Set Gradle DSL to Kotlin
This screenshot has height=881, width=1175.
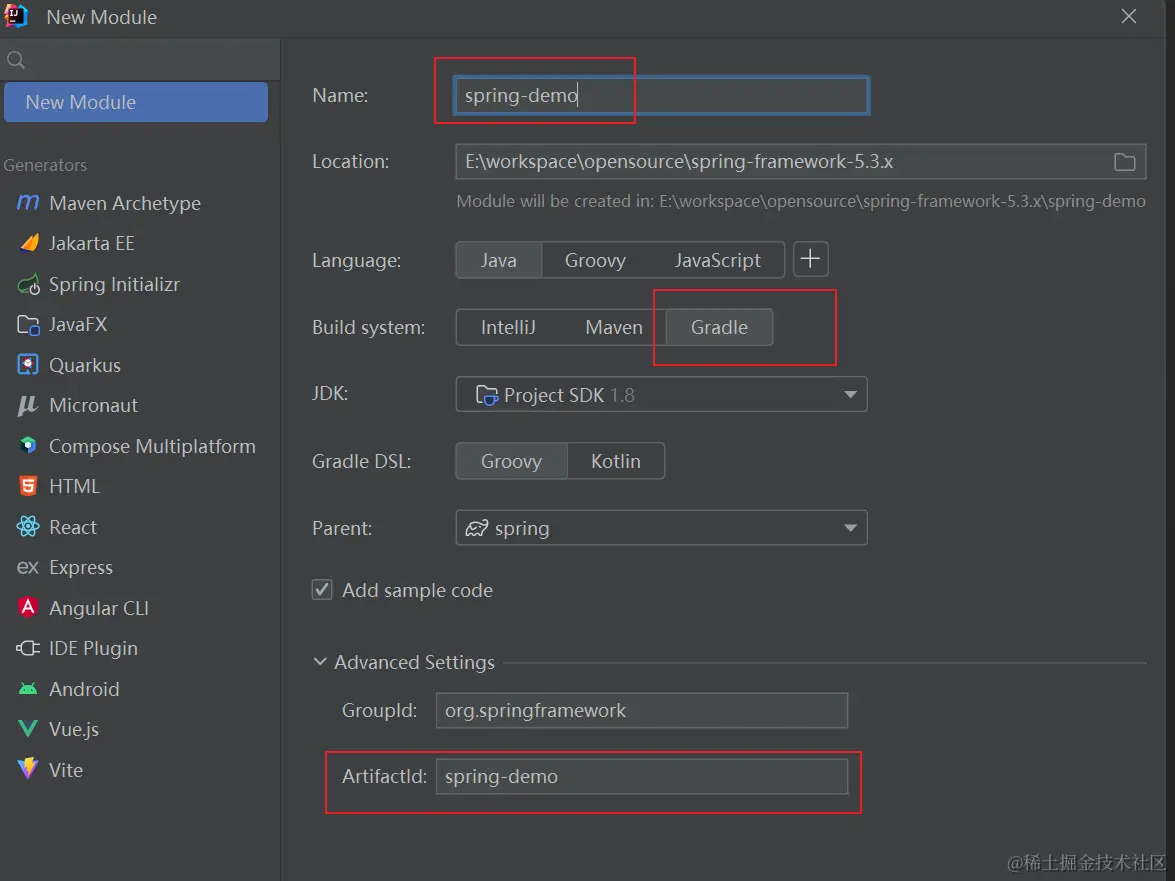615,461
